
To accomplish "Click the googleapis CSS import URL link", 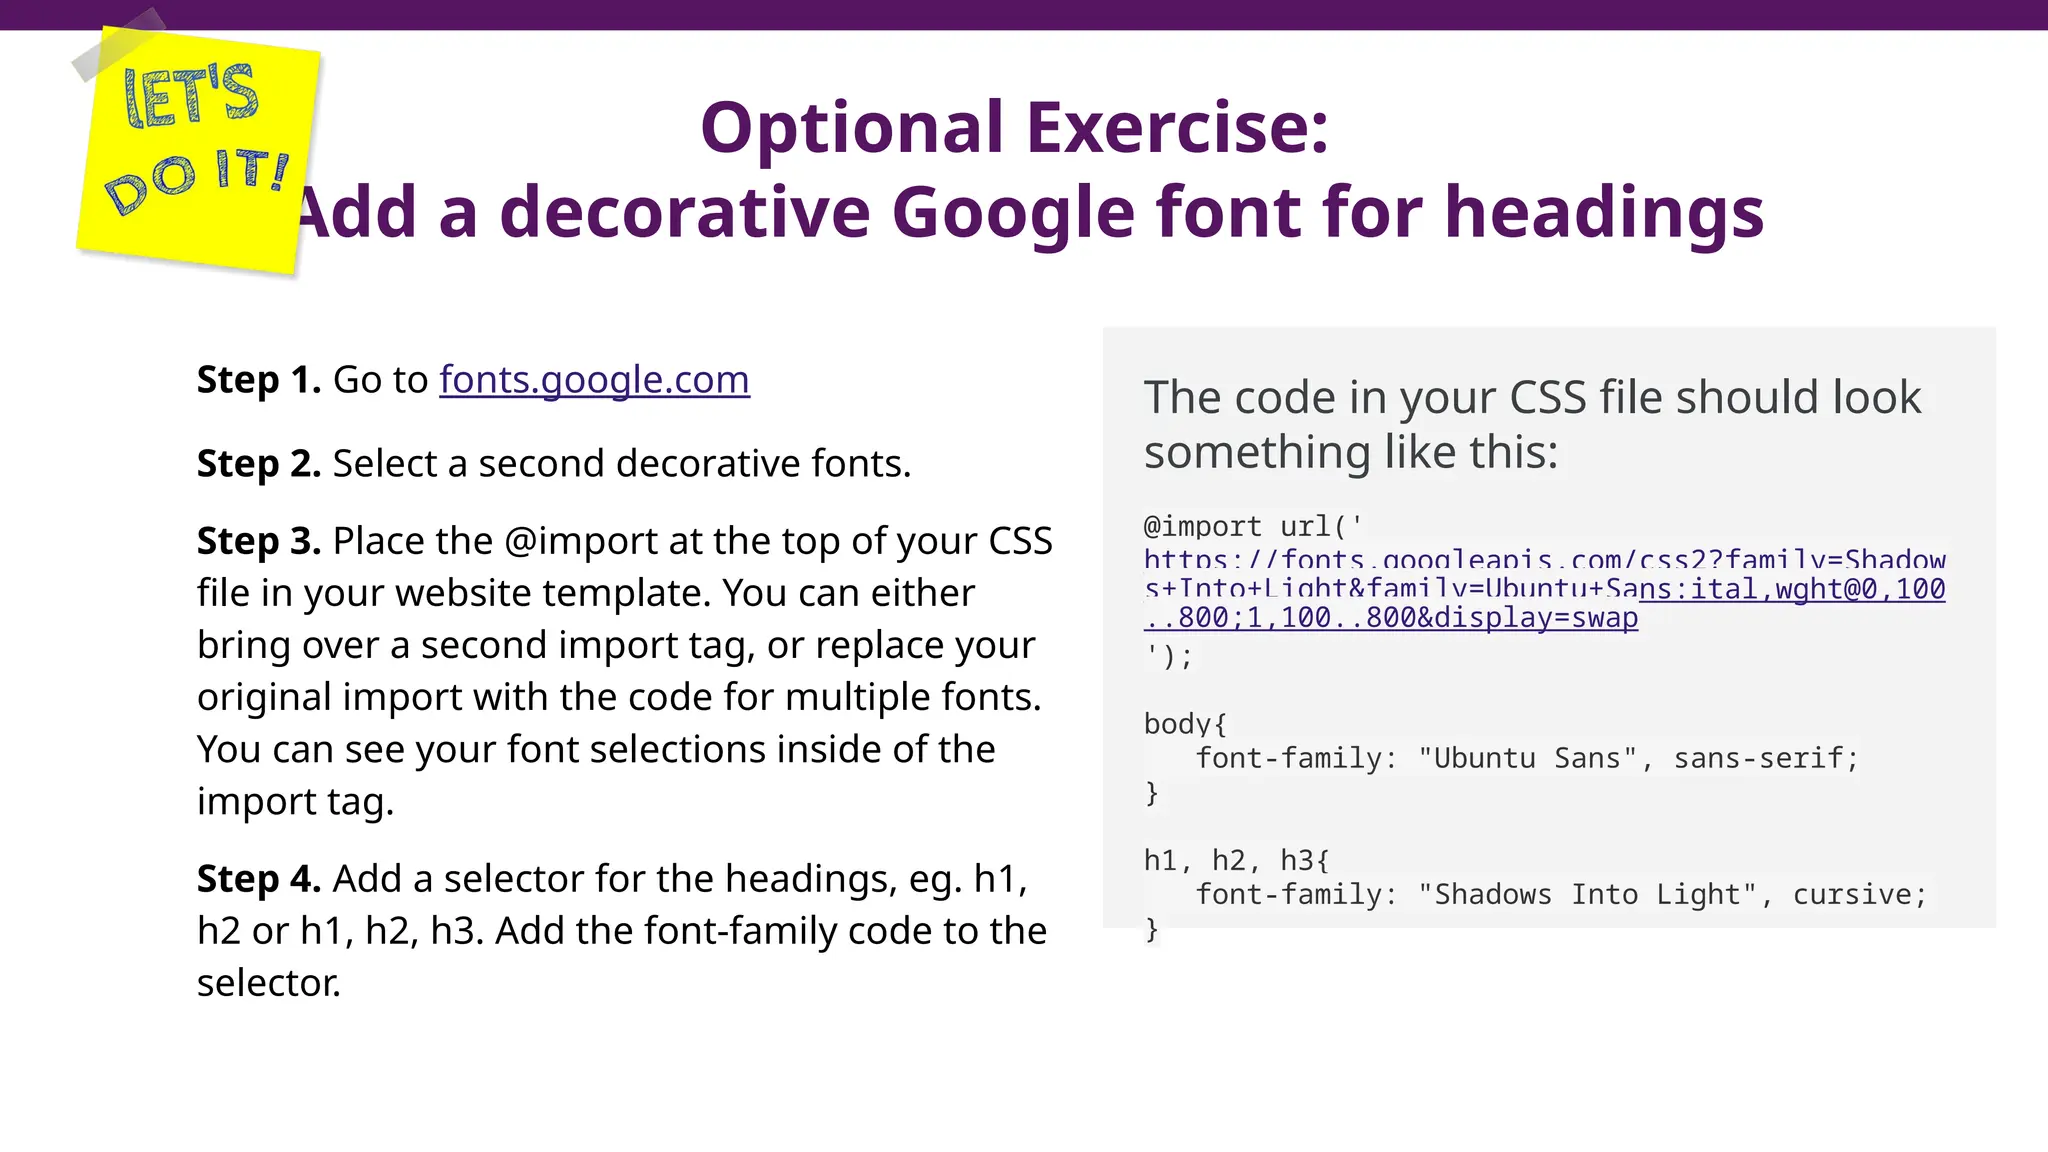I will [1544, 590].
